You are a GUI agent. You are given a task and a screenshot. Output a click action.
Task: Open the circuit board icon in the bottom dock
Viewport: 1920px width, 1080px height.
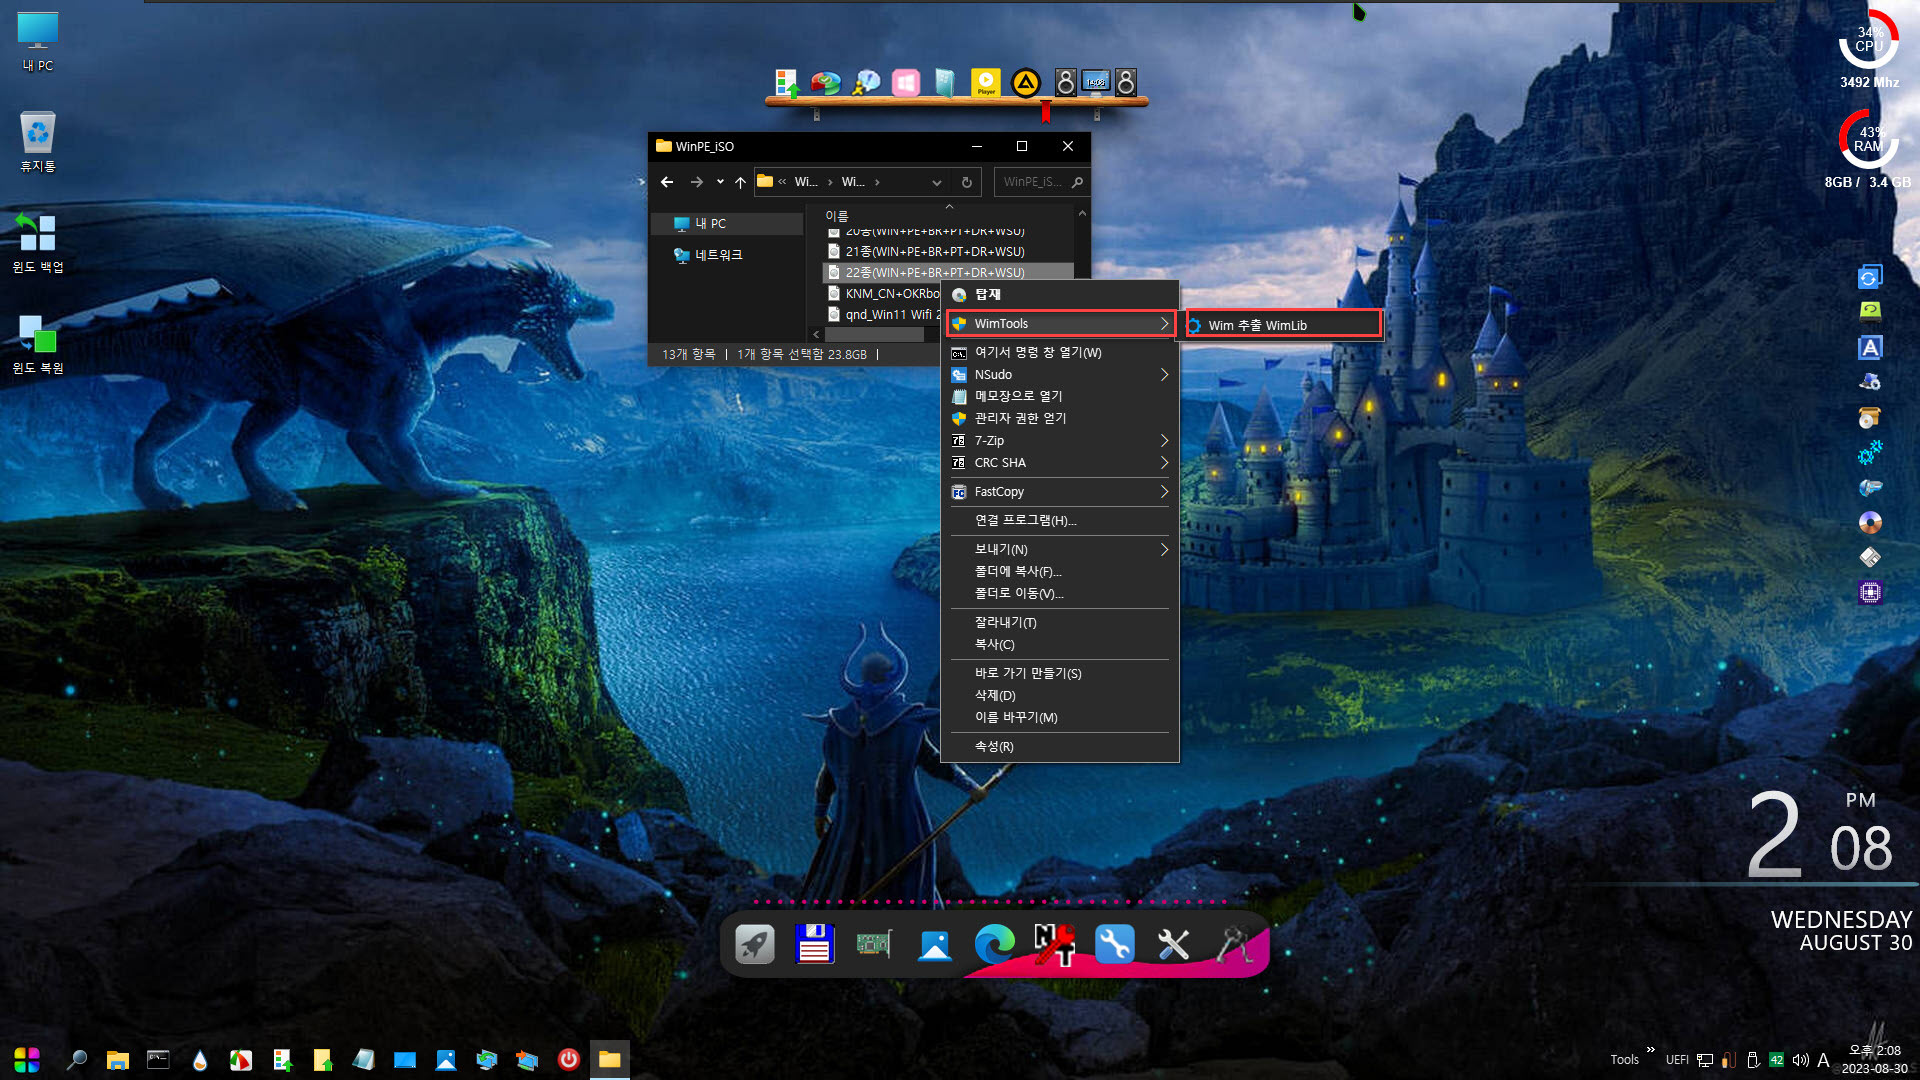[874, 944]
